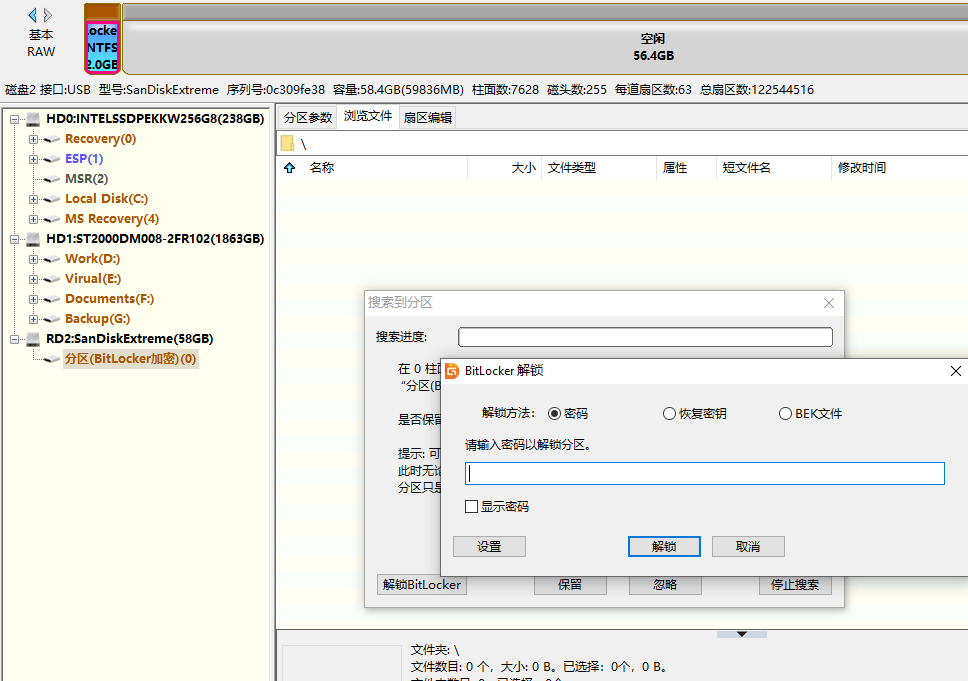Screen dimensions: 968x681
Task: Click the Local Disk(C:) drive icon
Action: click(x=51, y=199)
